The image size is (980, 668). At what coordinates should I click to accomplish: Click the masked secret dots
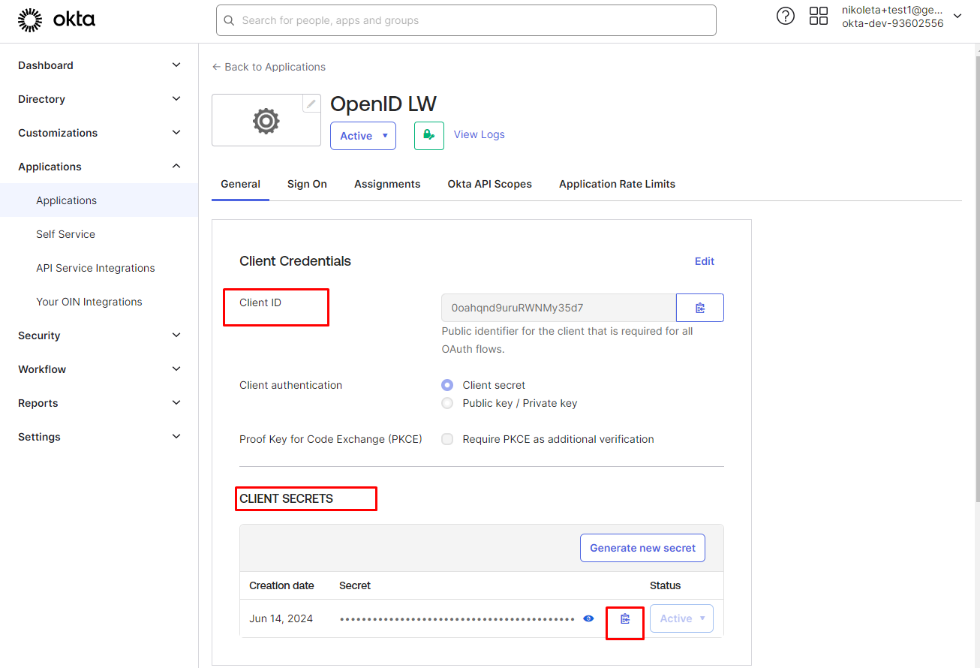pos(457,619)
